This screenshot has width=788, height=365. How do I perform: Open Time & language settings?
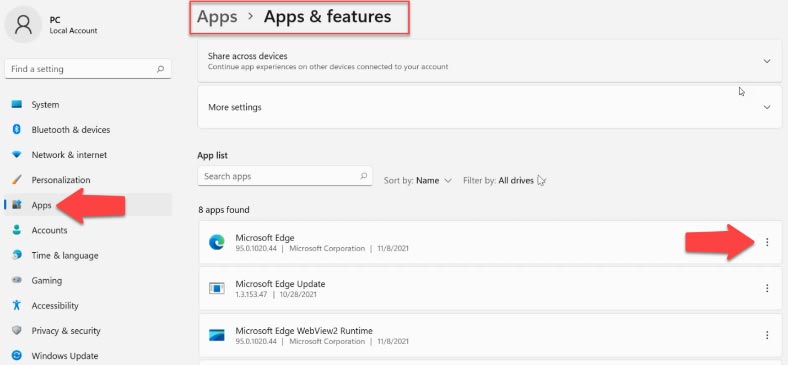65,255
